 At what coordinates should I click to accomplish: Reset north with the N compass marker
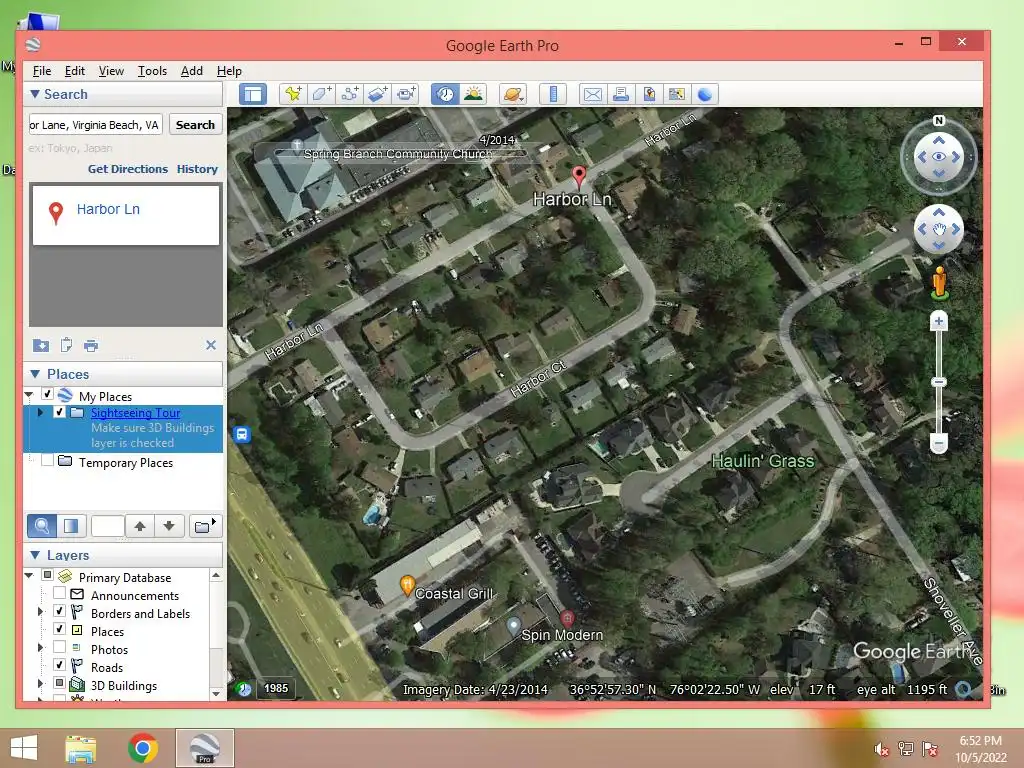(x=938, y=120)
